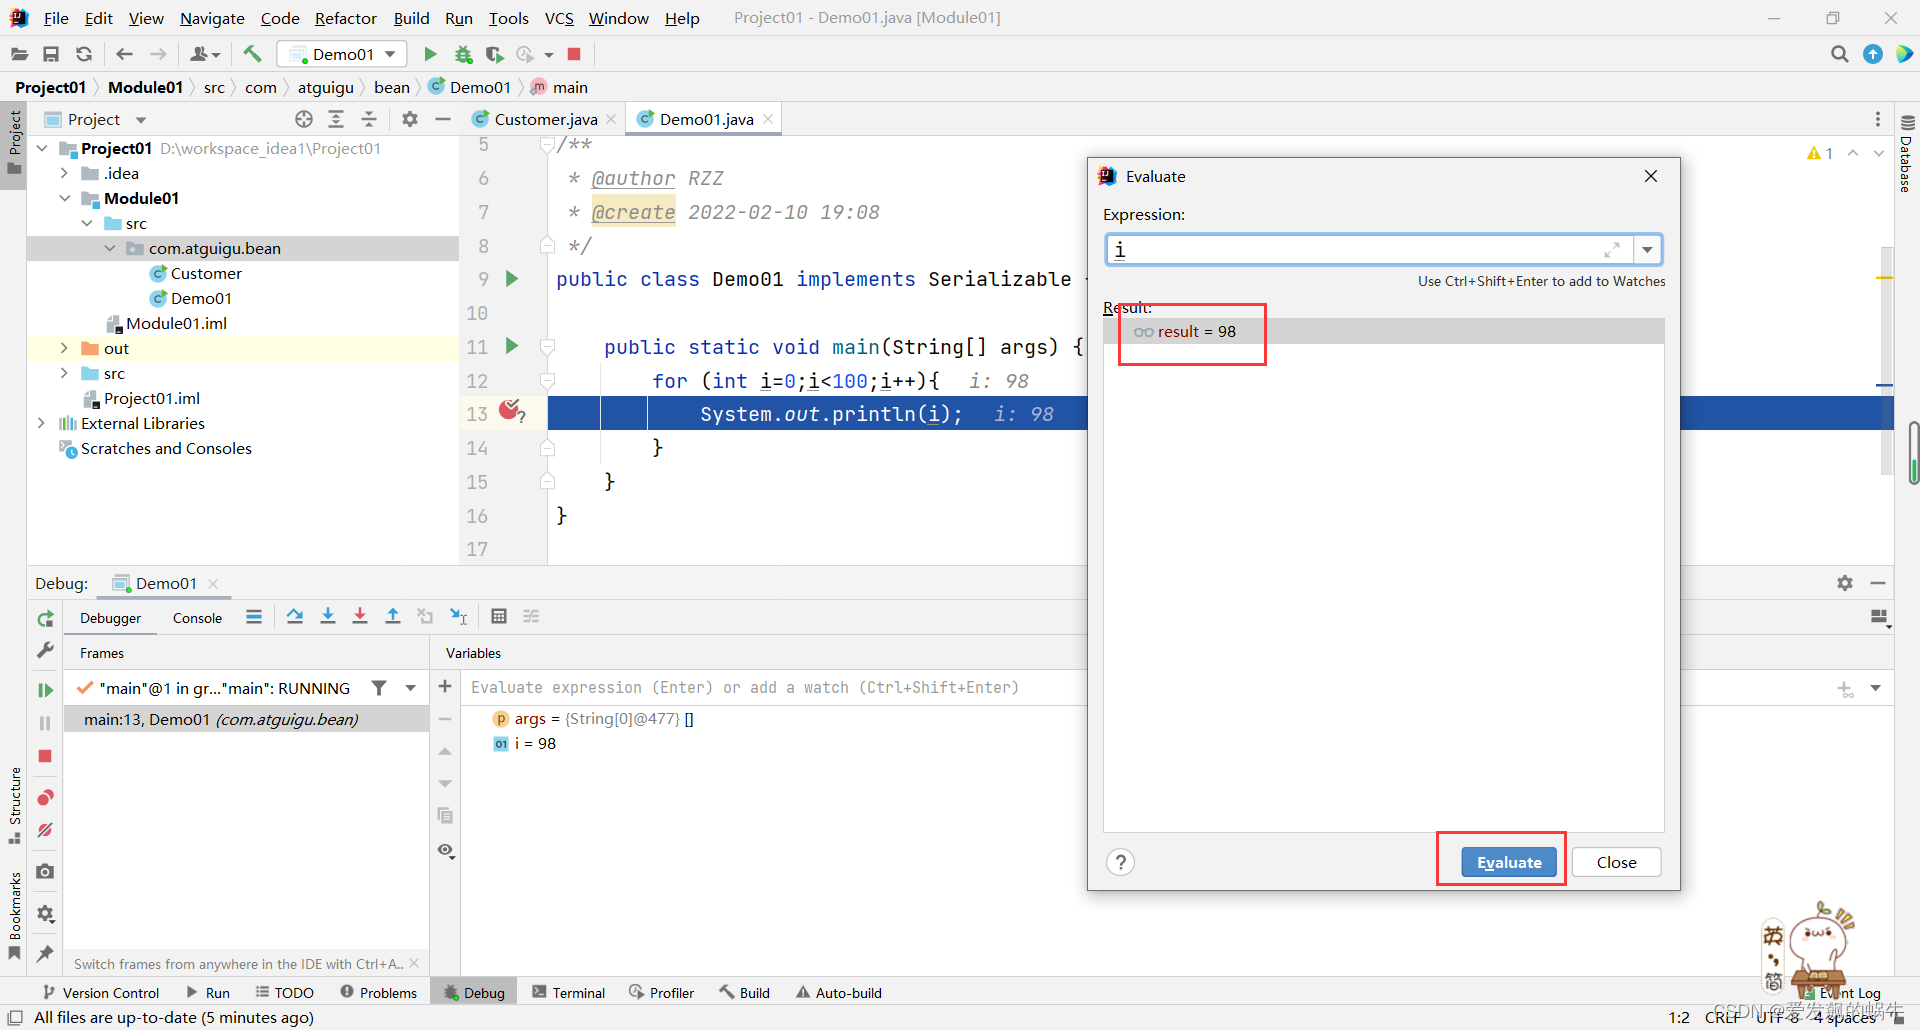Open Terminal tool window tab

pyautogui.click(x=569, y=992)
